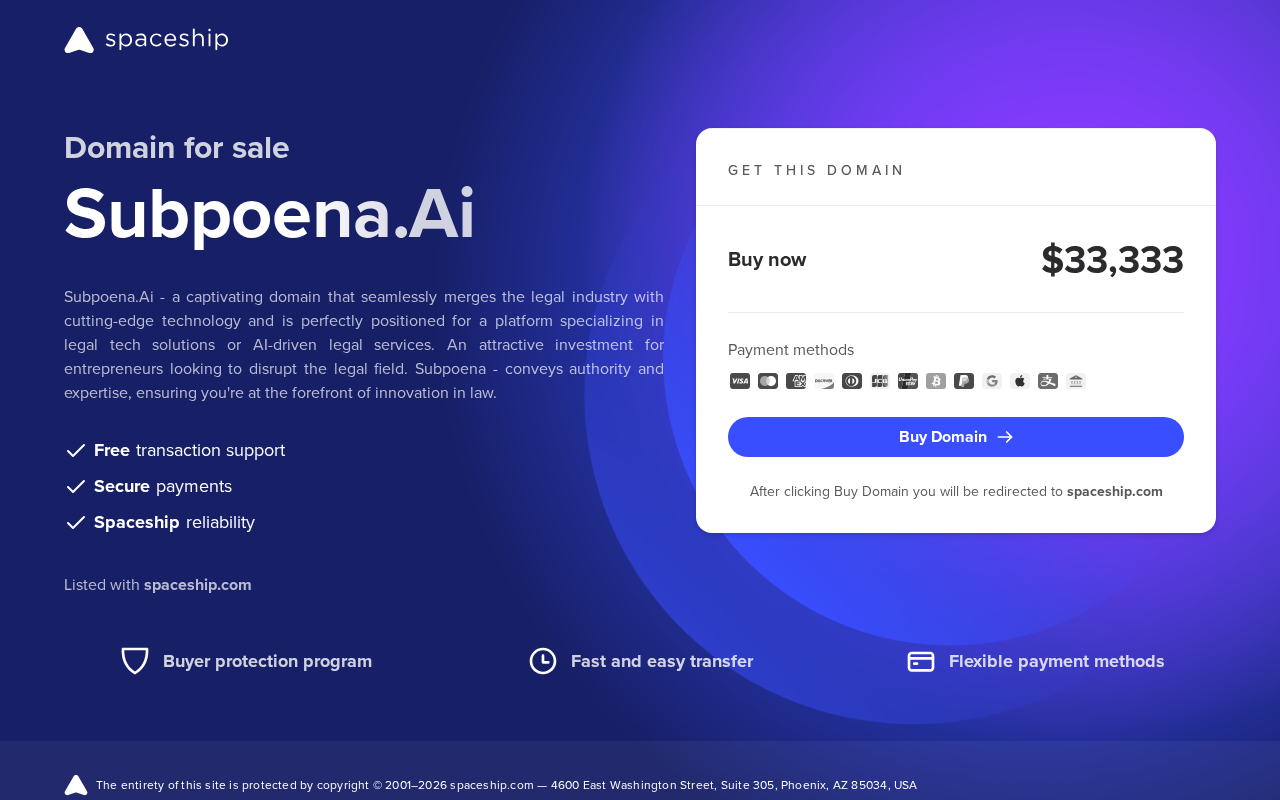This screenshot has width=1280, height=800.
Task: Click the Diners Club payment icon
Action: click(852, 381)
